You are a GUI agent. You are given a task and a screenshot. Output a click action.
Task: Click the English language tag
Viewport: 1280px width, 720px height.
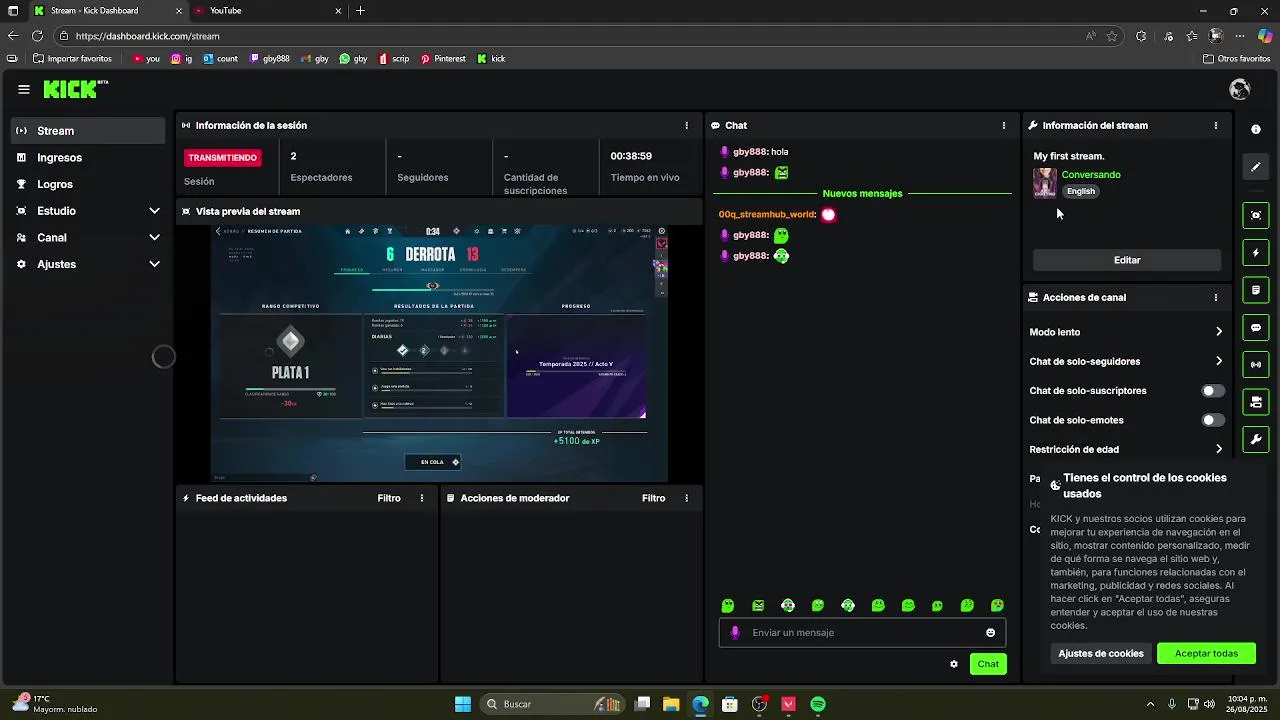click(1081, 191)
